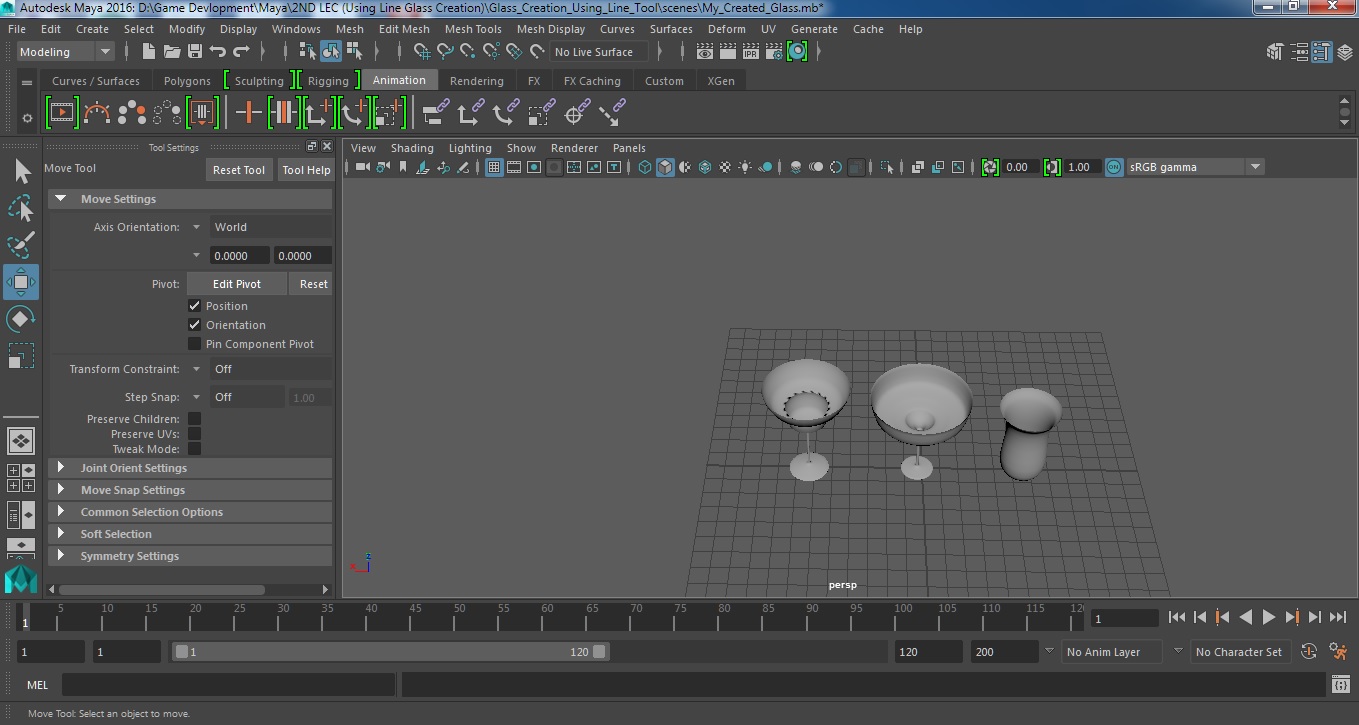Open the Axis Orientation World dropdown
The height and width of the screenshot is (725, 1359).
click(270, 227)
